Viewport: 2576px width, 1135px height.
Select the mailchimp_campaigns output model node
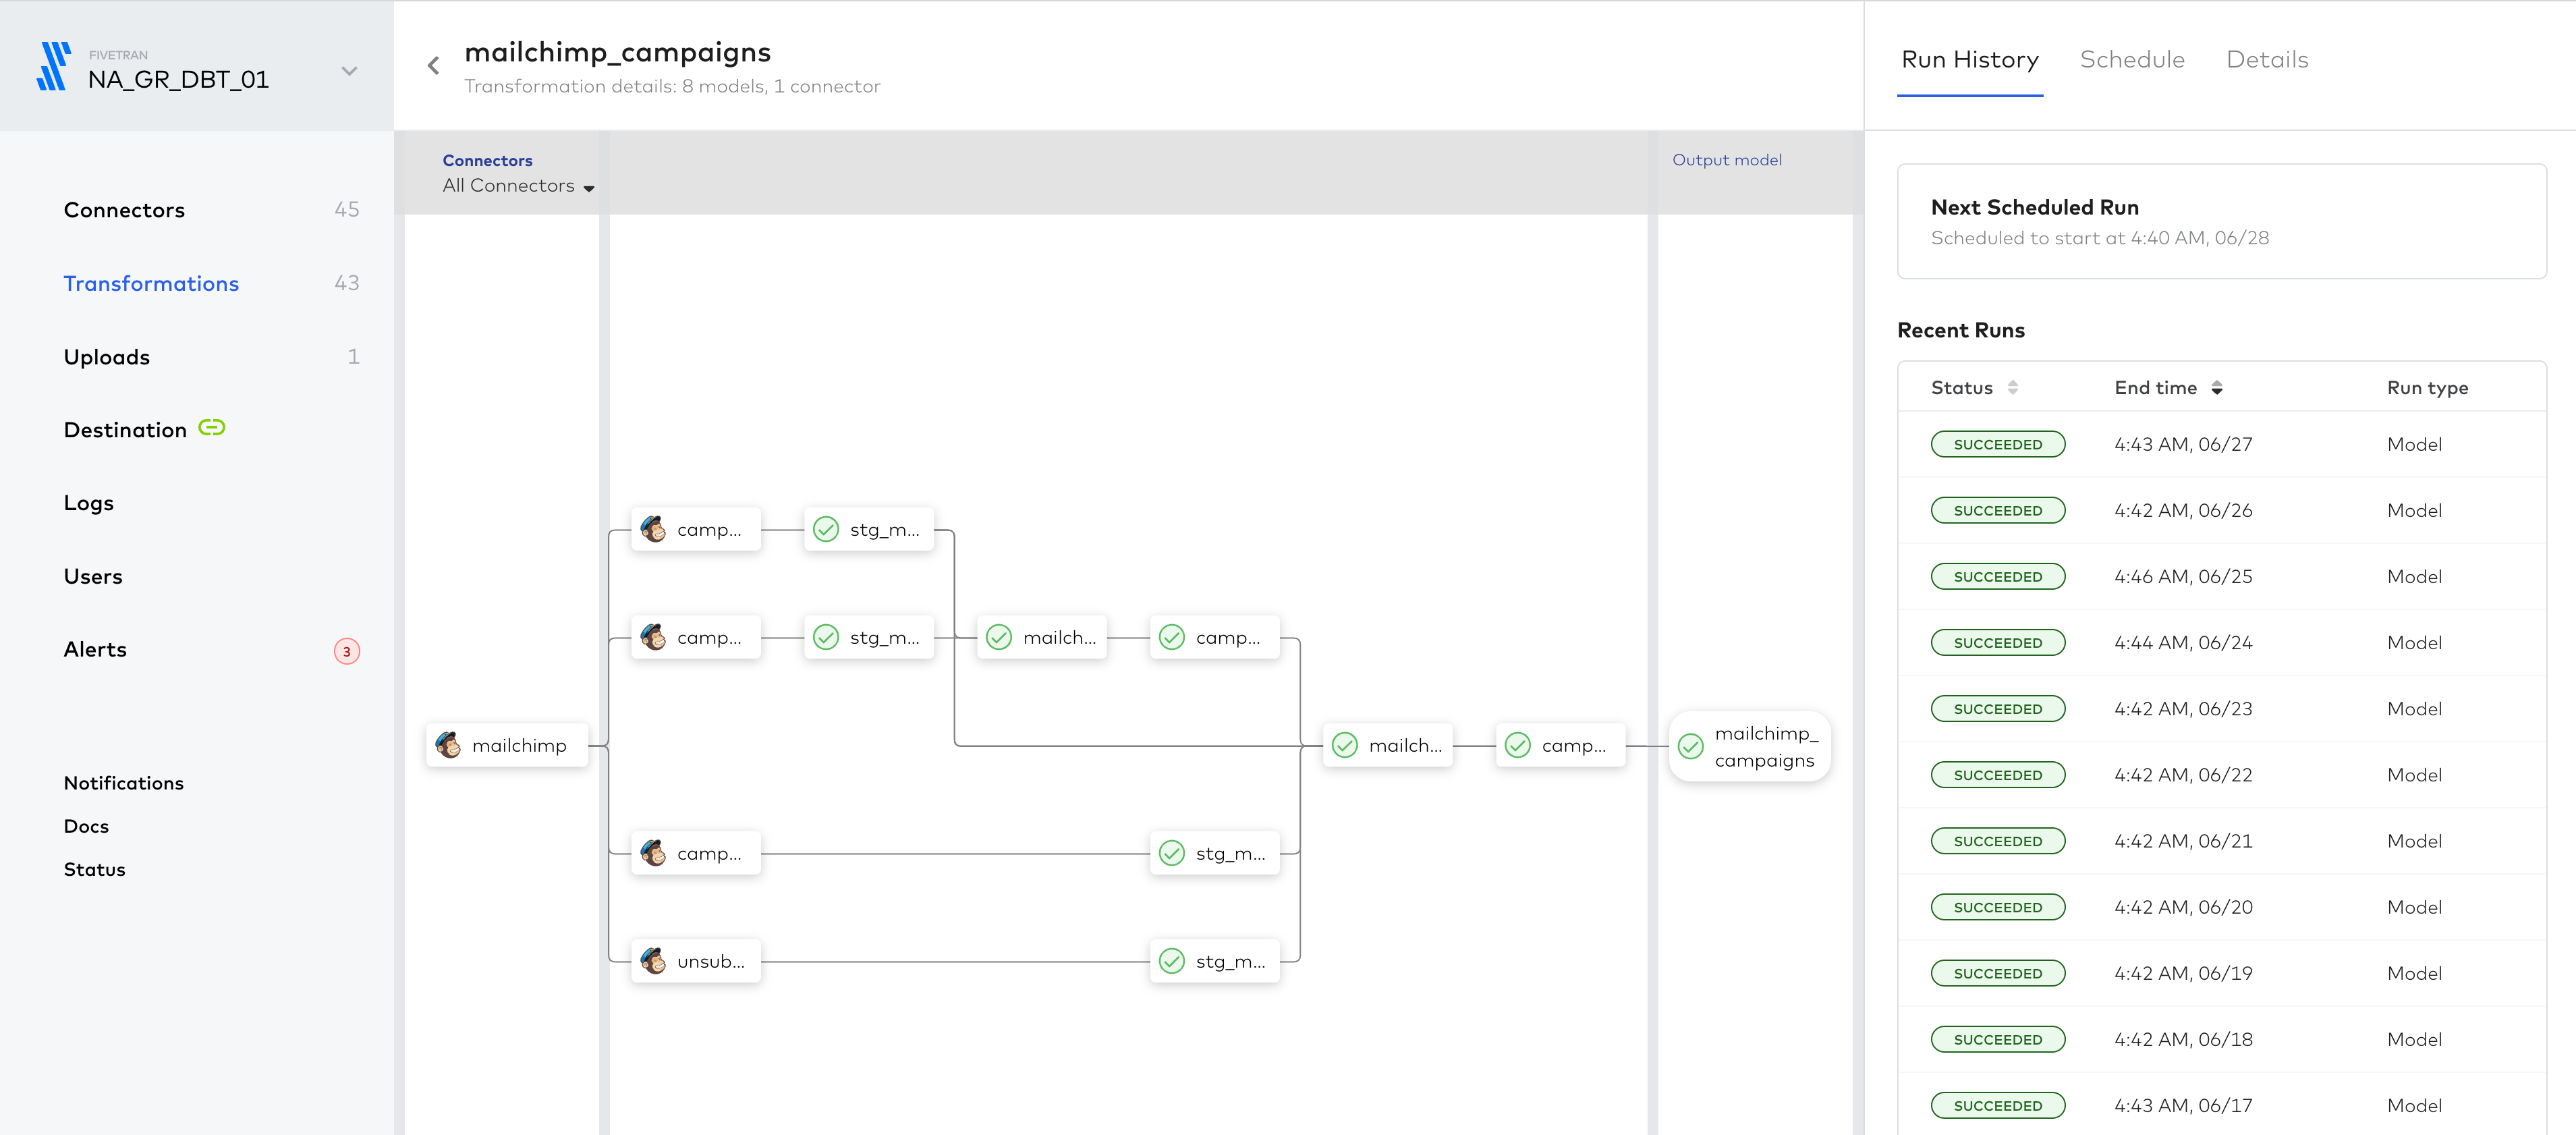pos(1750,747)
